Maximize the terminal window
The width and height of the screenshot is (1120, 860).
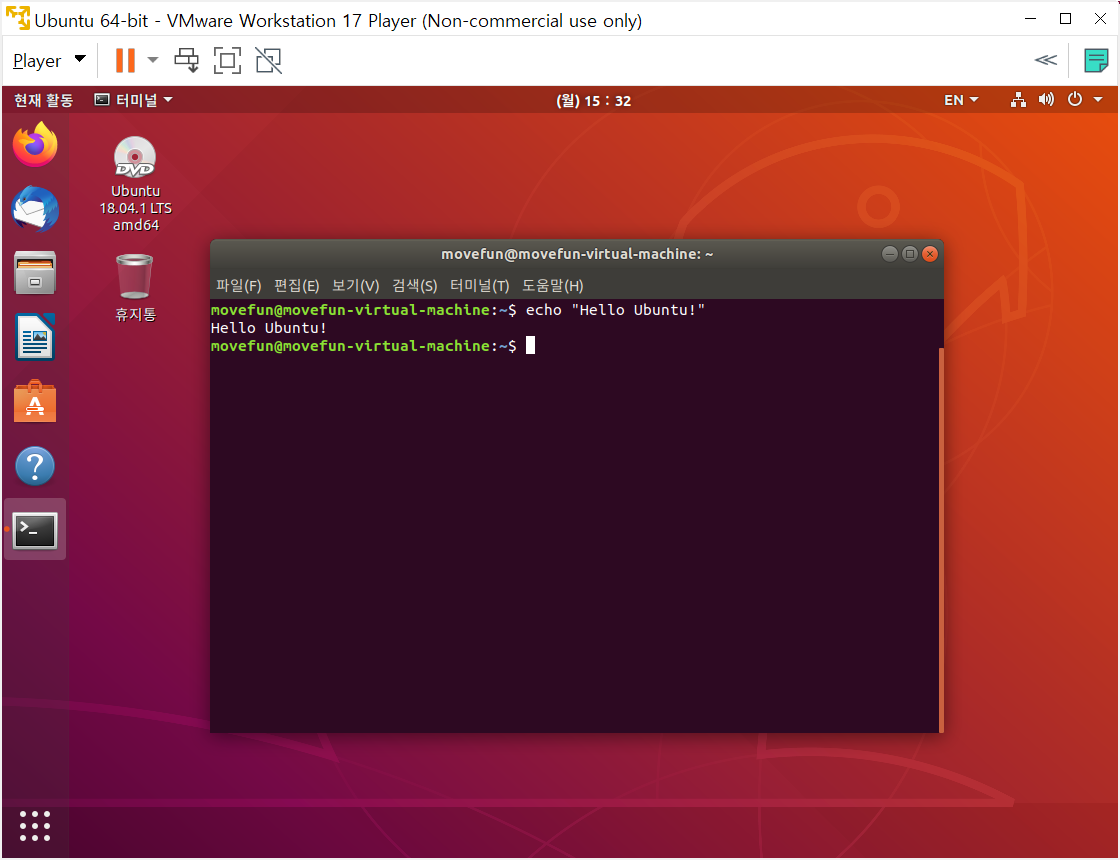tap(909, 254)
